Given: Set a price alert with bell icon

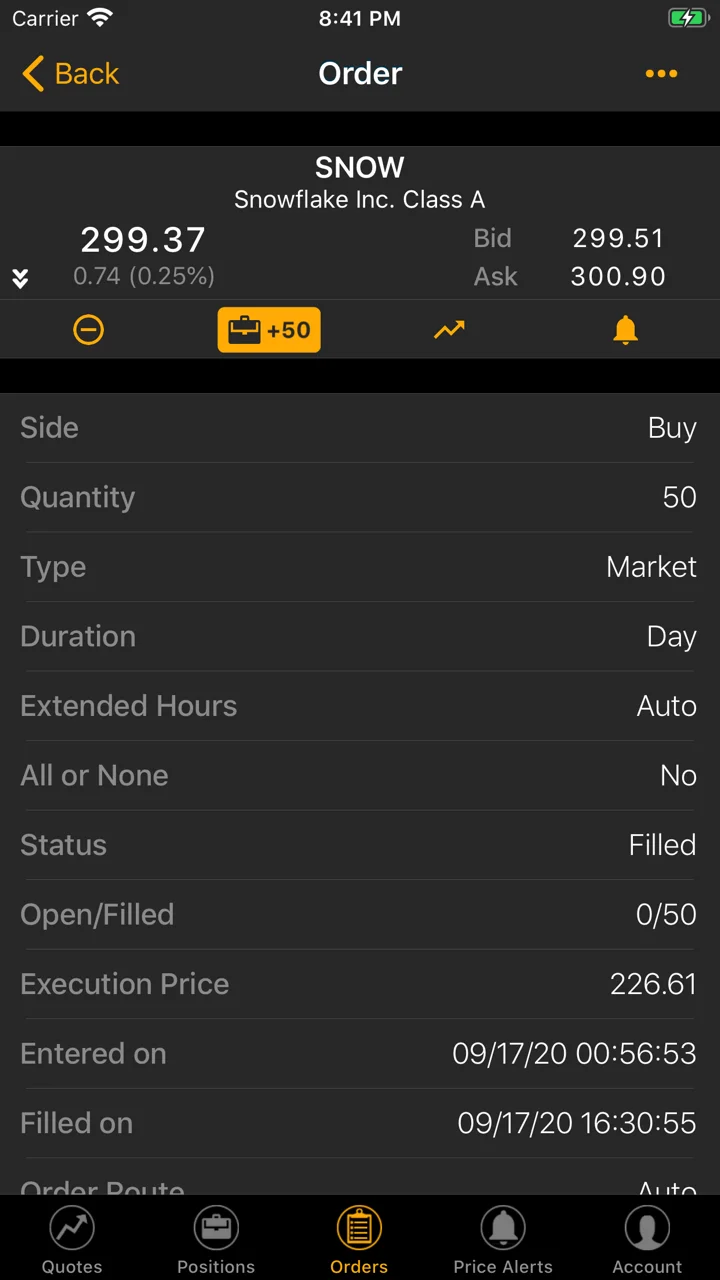Looking at the screenshot, I should pos(625,329).
